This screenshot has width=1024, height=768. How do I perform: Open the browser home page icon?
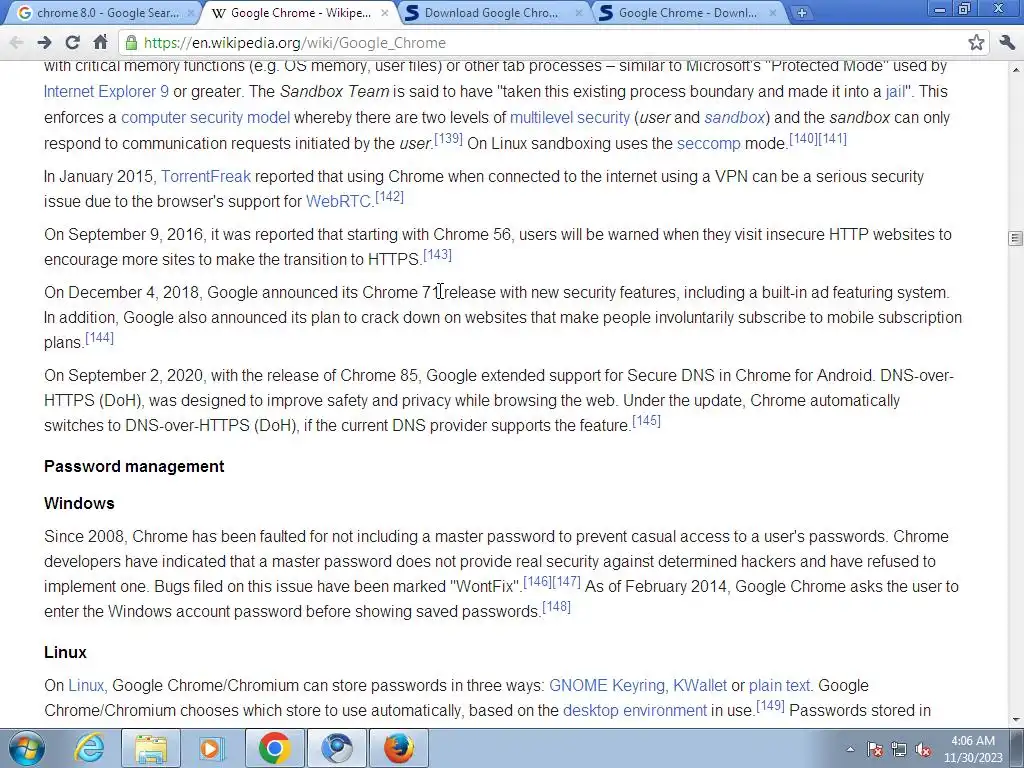[100, 43]
